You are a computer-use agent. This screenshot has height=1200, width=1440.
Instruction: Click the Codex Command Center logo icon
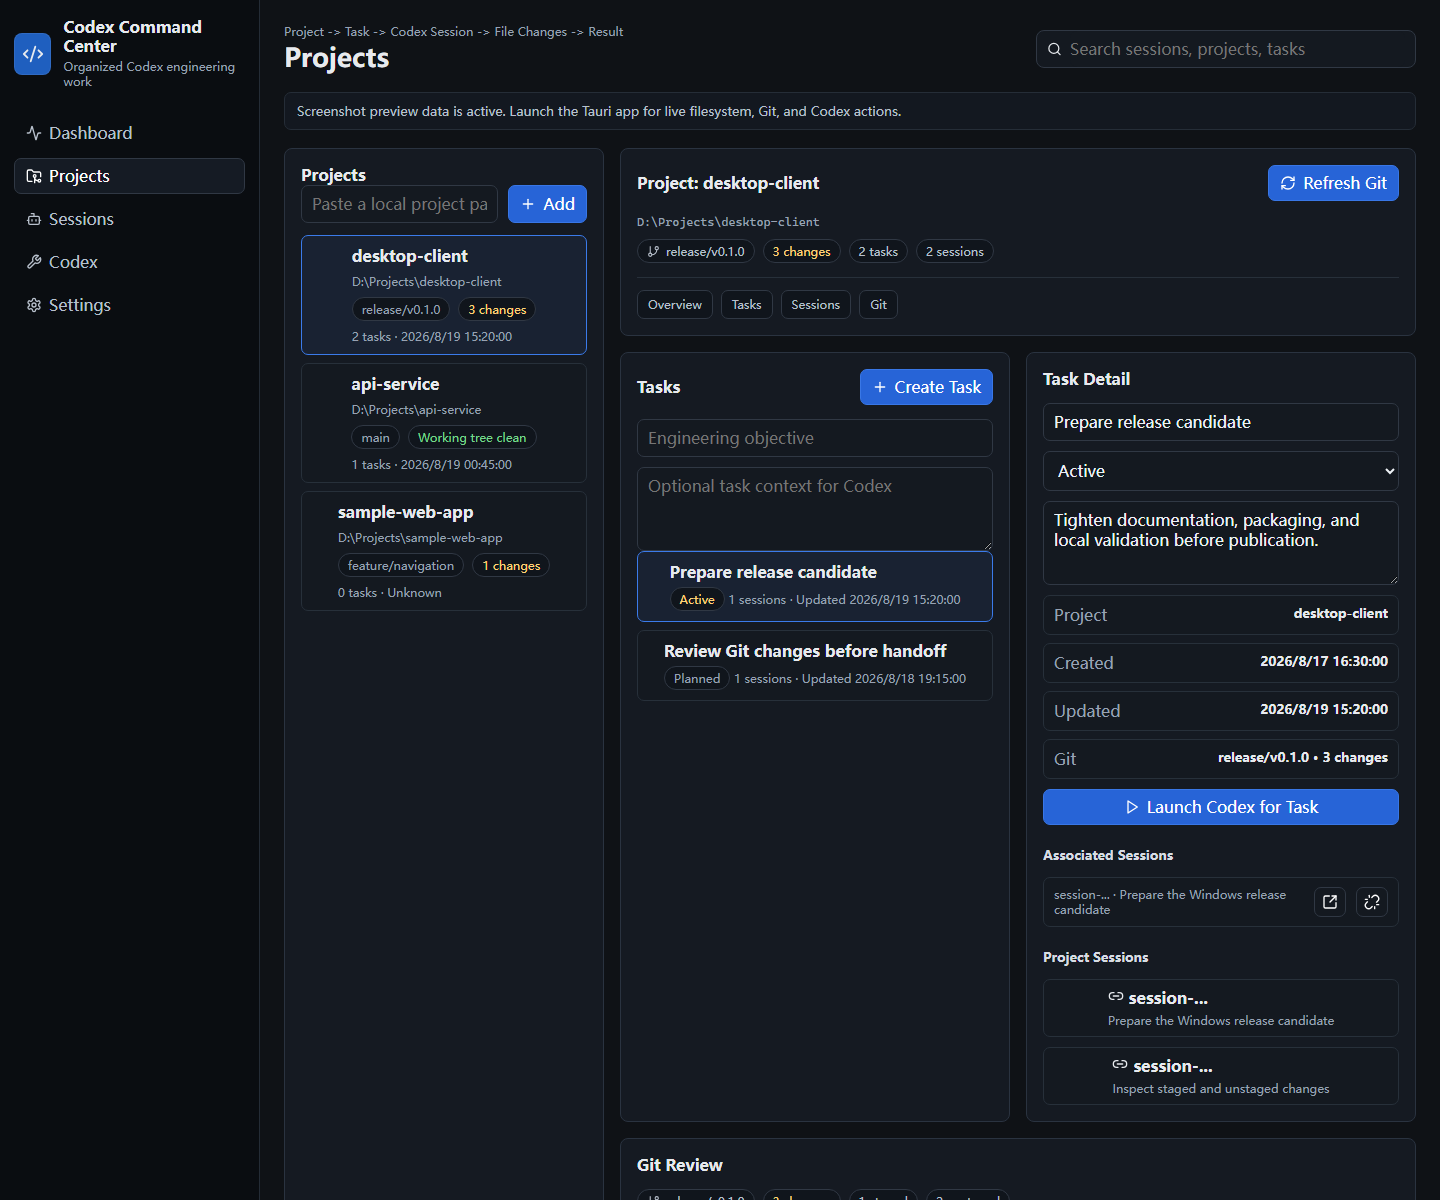pos(33,54)
